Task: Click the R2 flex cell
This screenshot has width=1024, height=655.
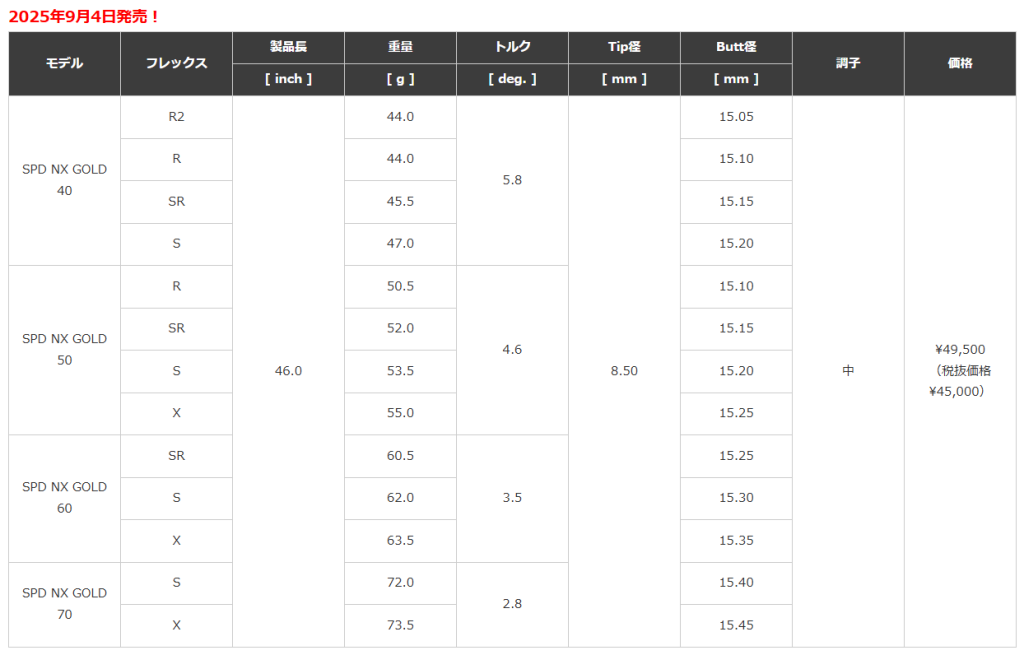Action: click(176, 116)
